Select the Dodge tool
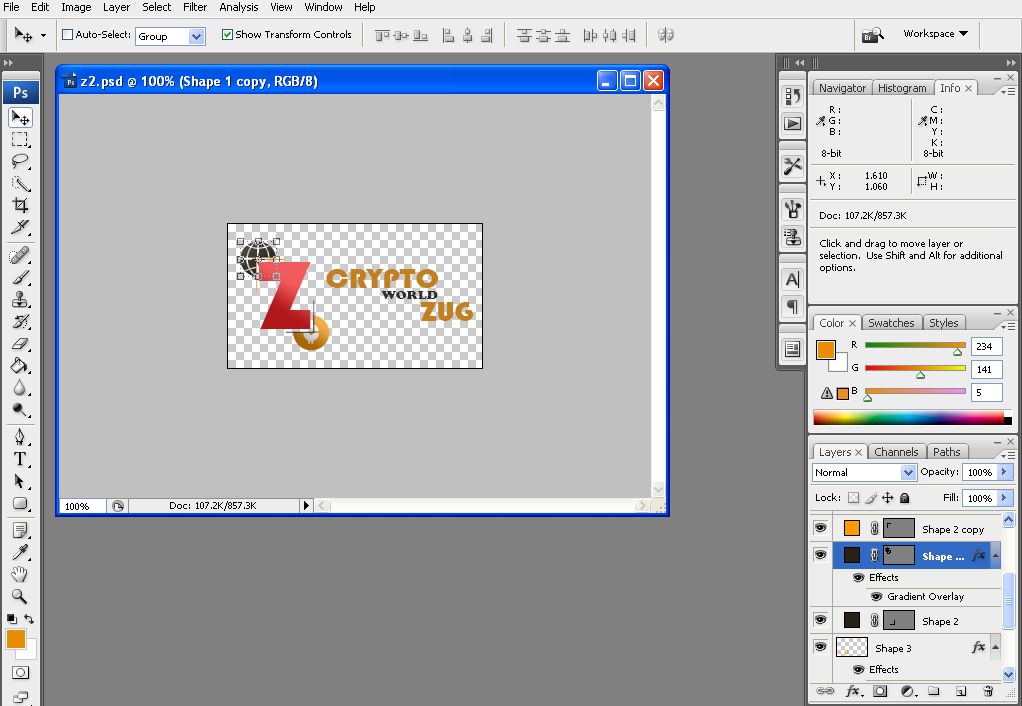Image resolution: width=1022 pixels, height=706 pixels. [x=20, y=409]
